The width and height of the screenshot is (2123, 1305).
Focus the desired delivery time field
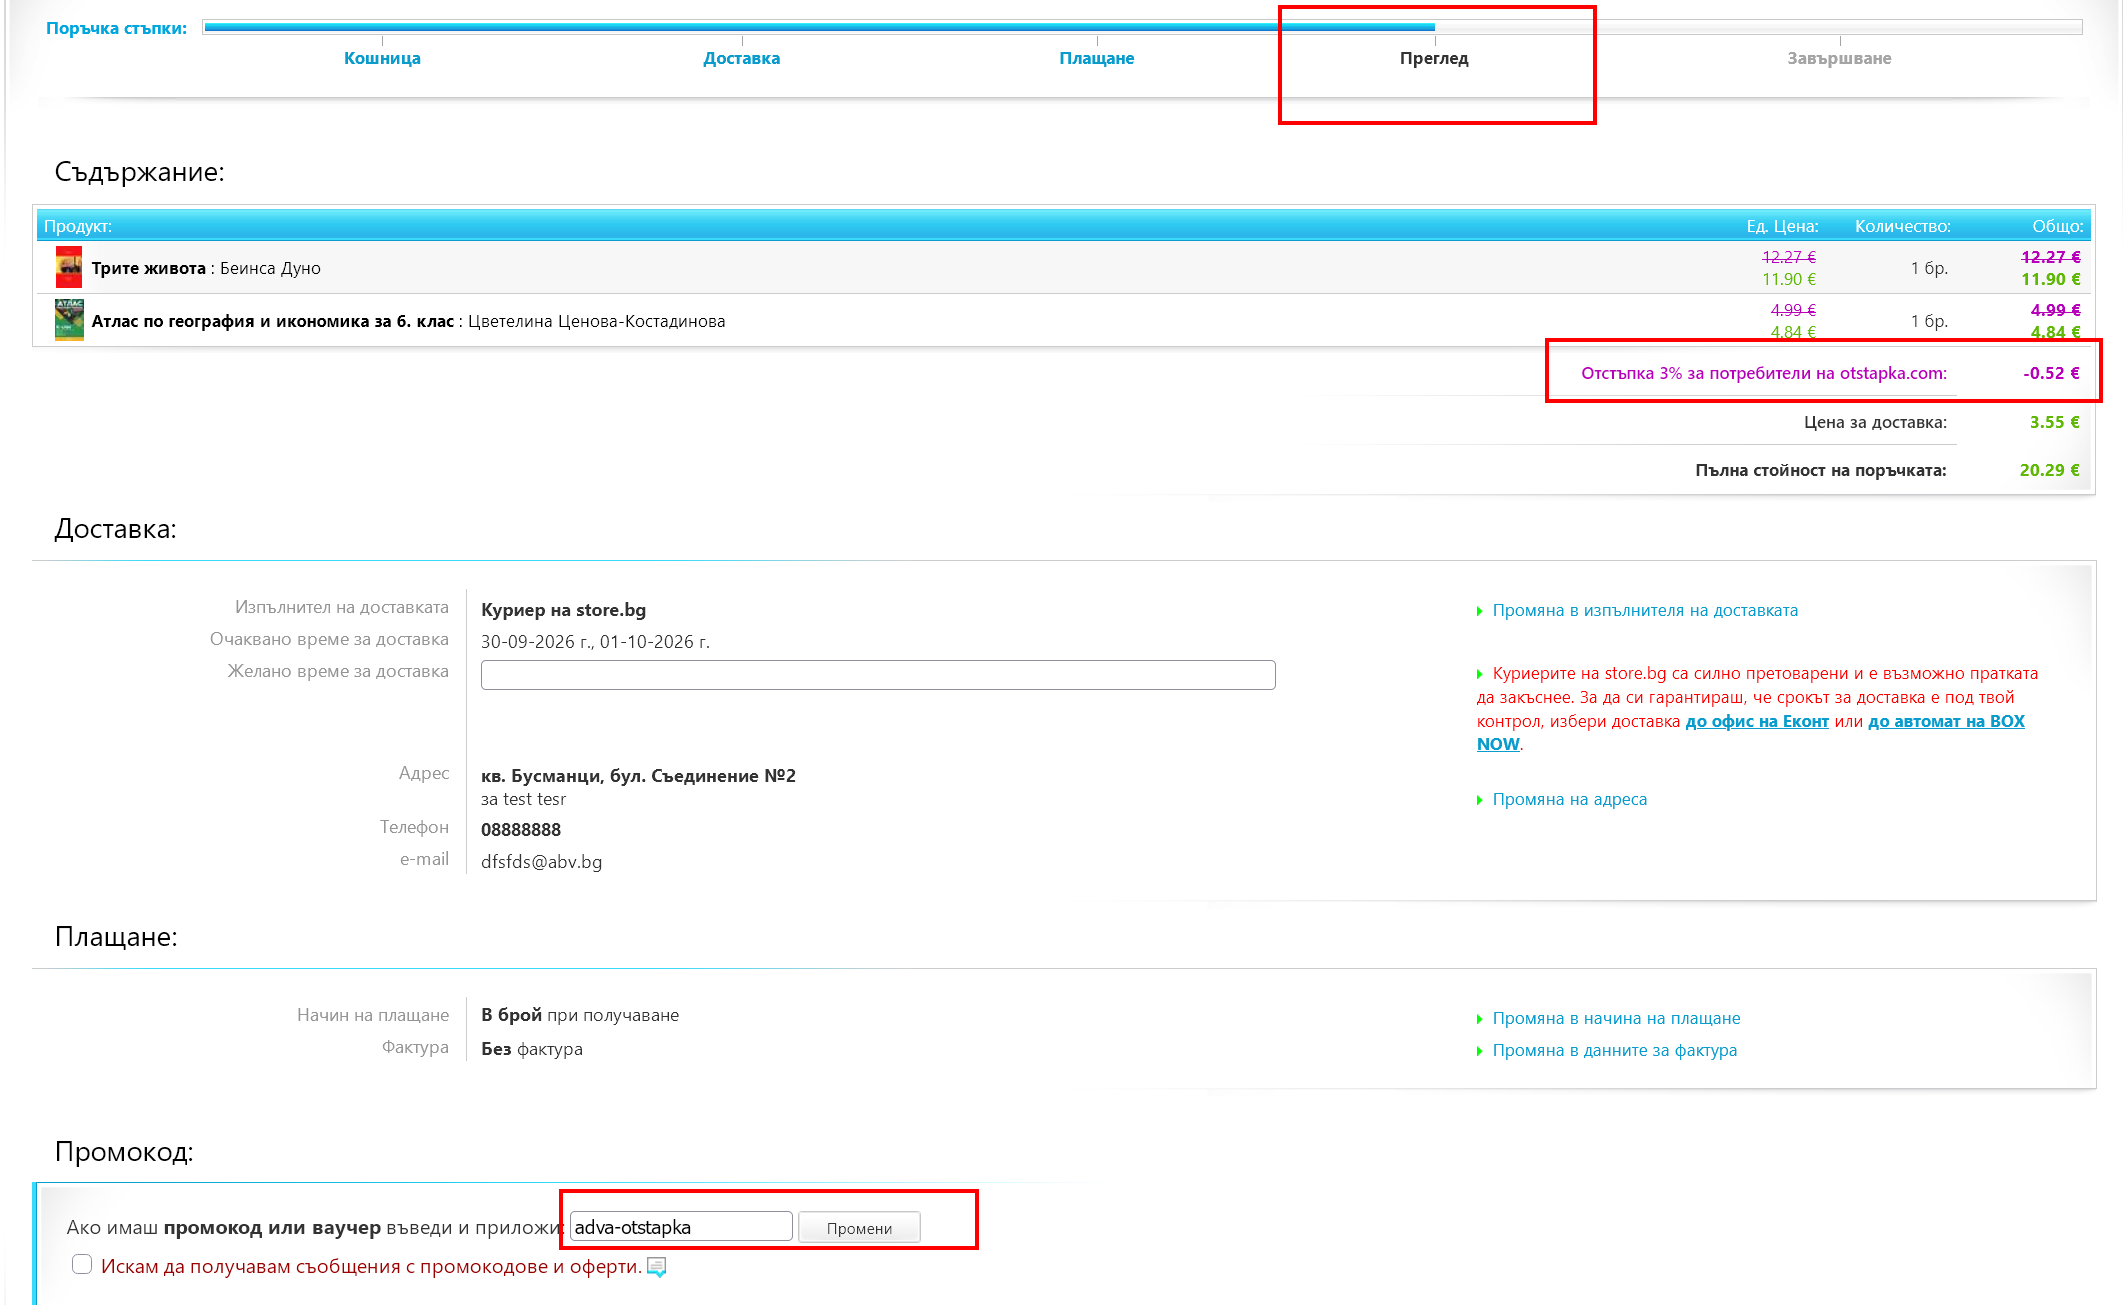pos(878,675)
